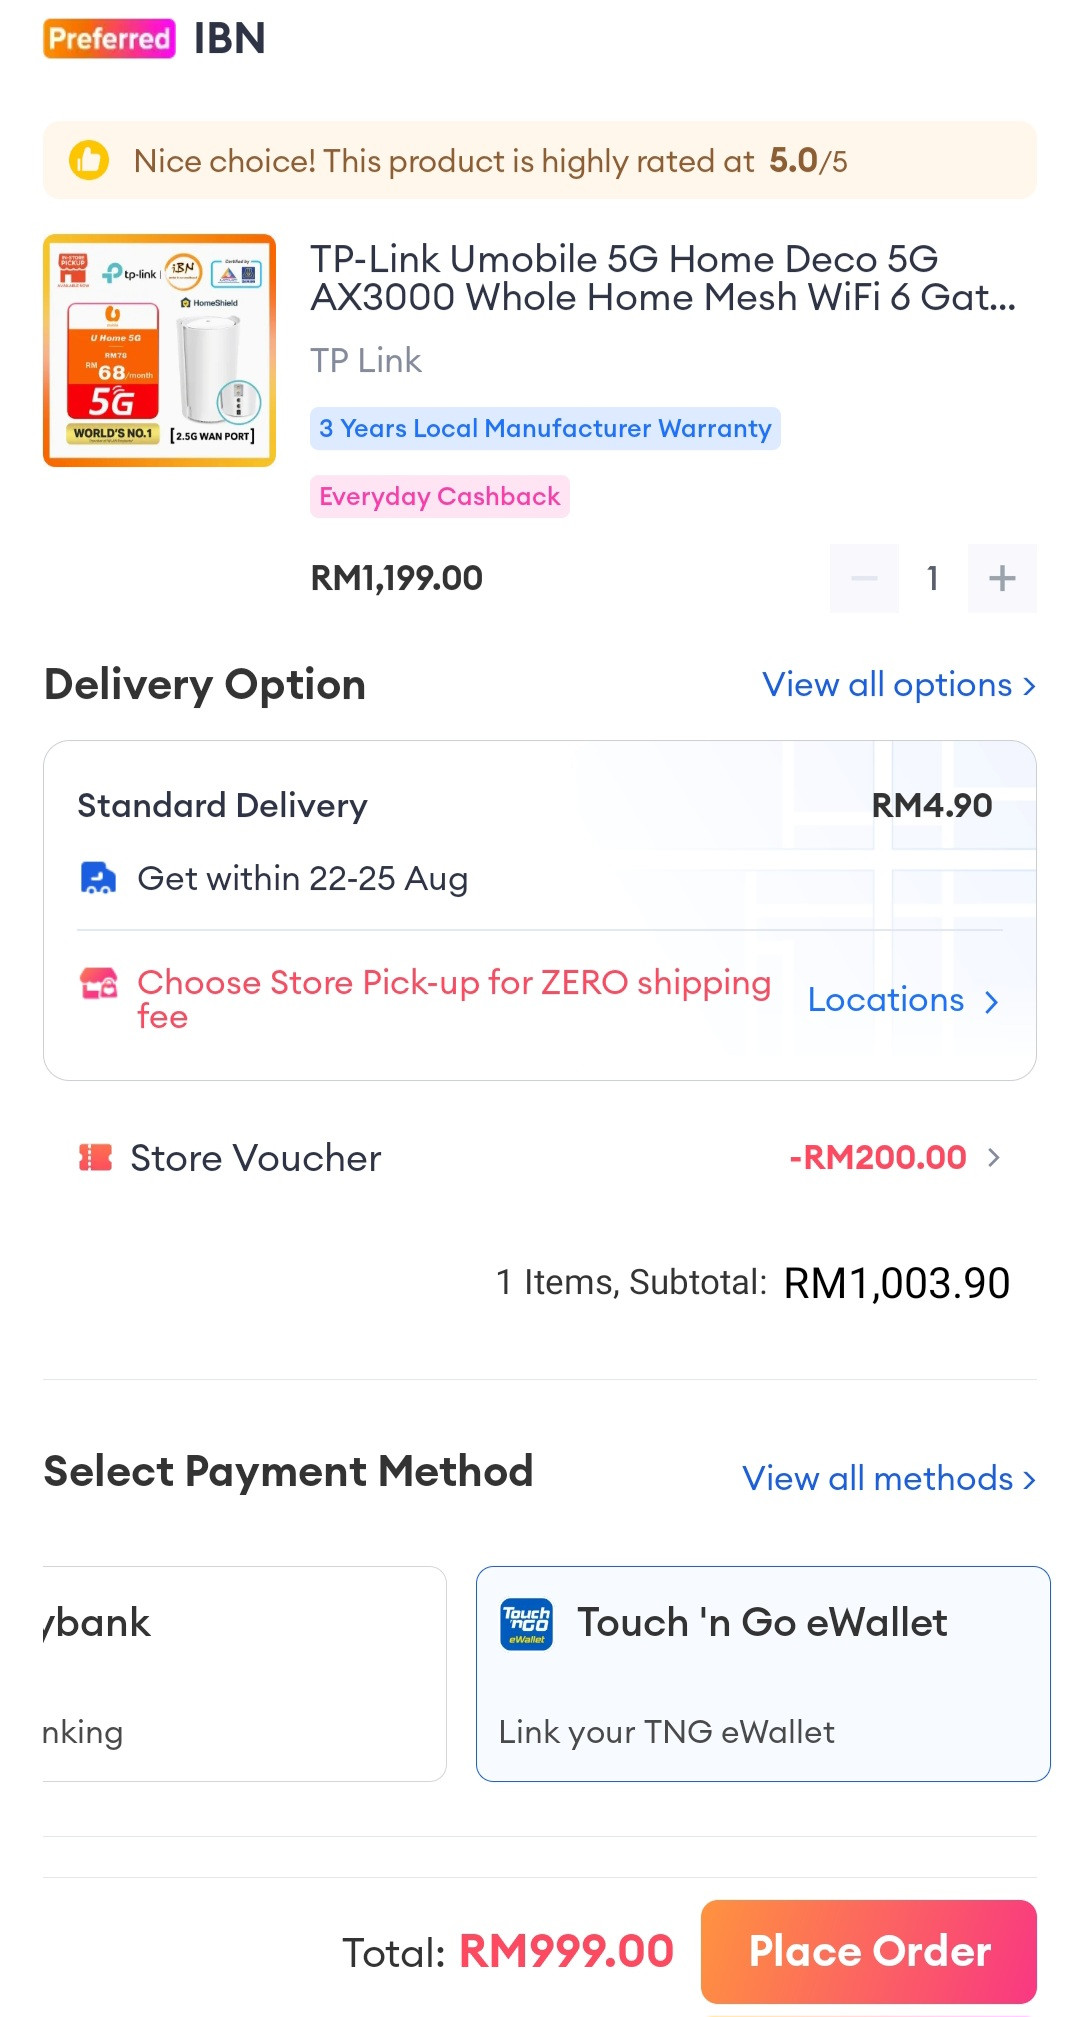Tap the thumbs-up rating icon
Viewport: 1080px width, 2017px height.
point(89,160)
